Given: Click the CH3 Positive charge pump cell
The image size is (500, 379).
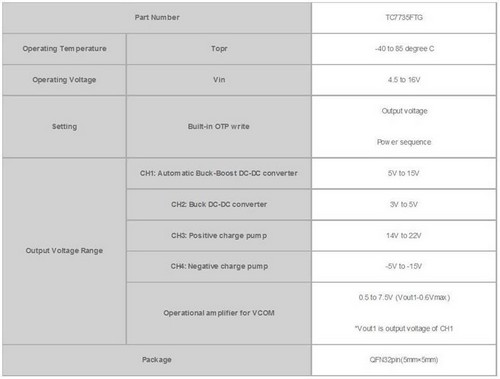Looking at the screenshot, I should click(x=219, y=236).
